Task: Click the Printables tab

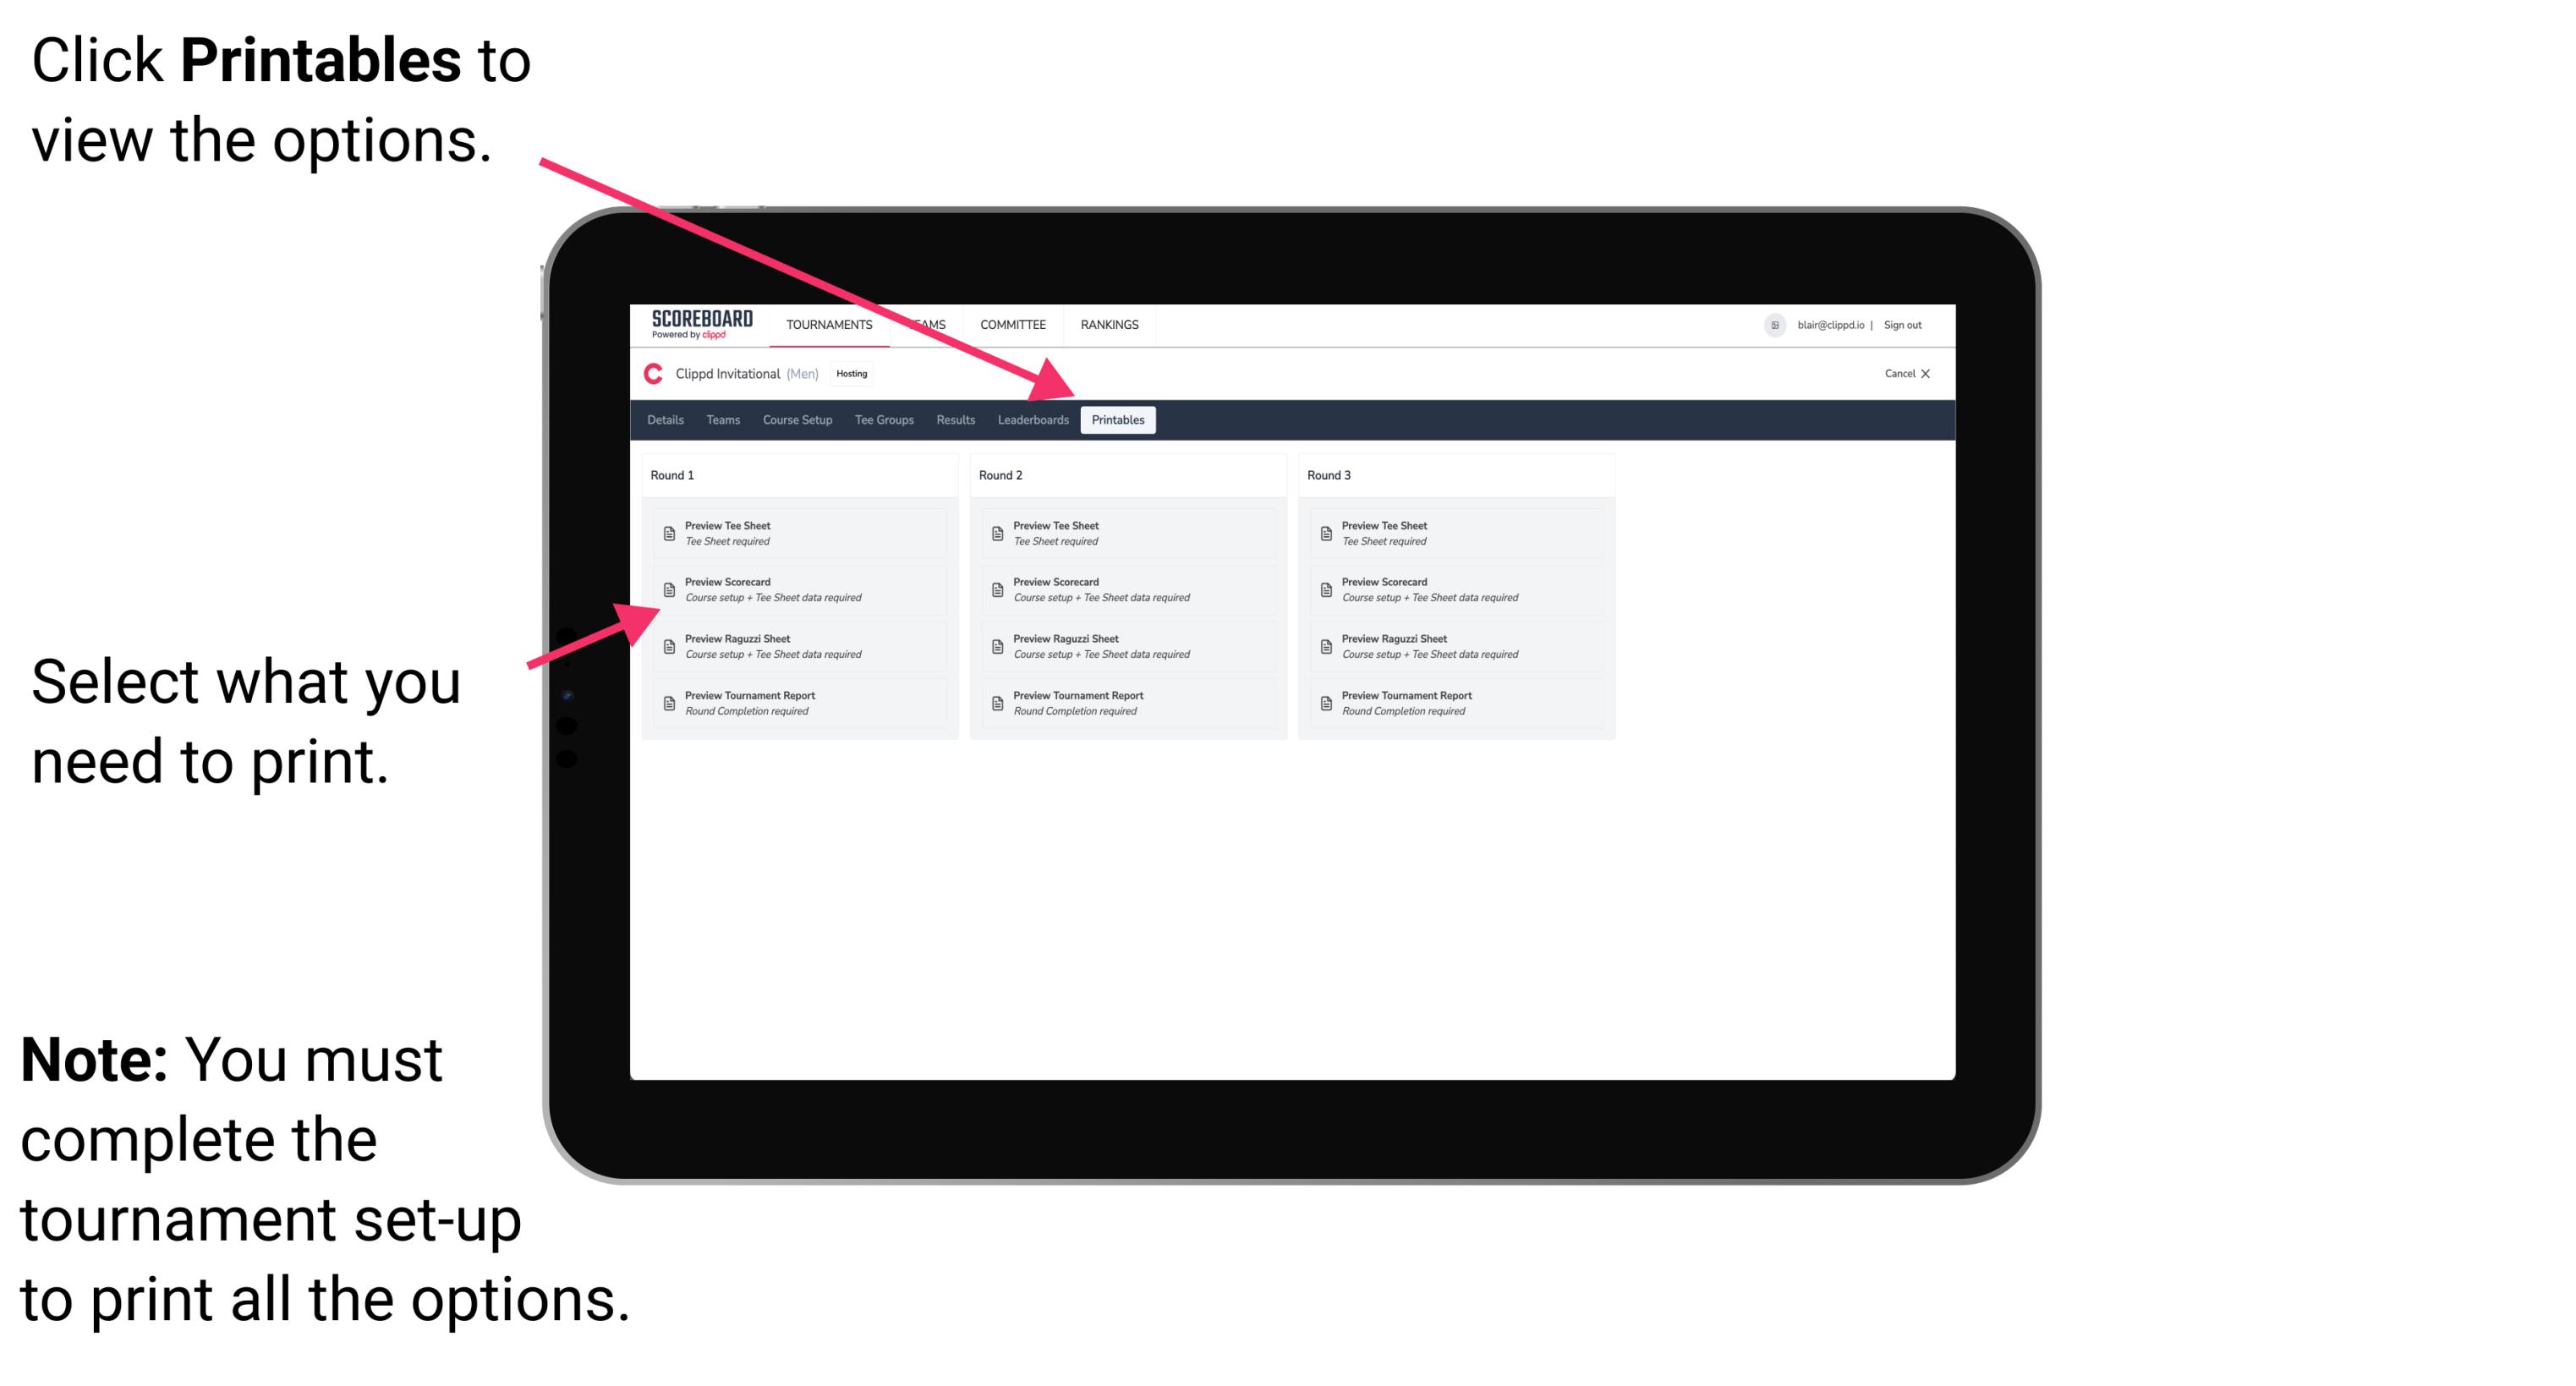Action: click(x=1116, y=420)
